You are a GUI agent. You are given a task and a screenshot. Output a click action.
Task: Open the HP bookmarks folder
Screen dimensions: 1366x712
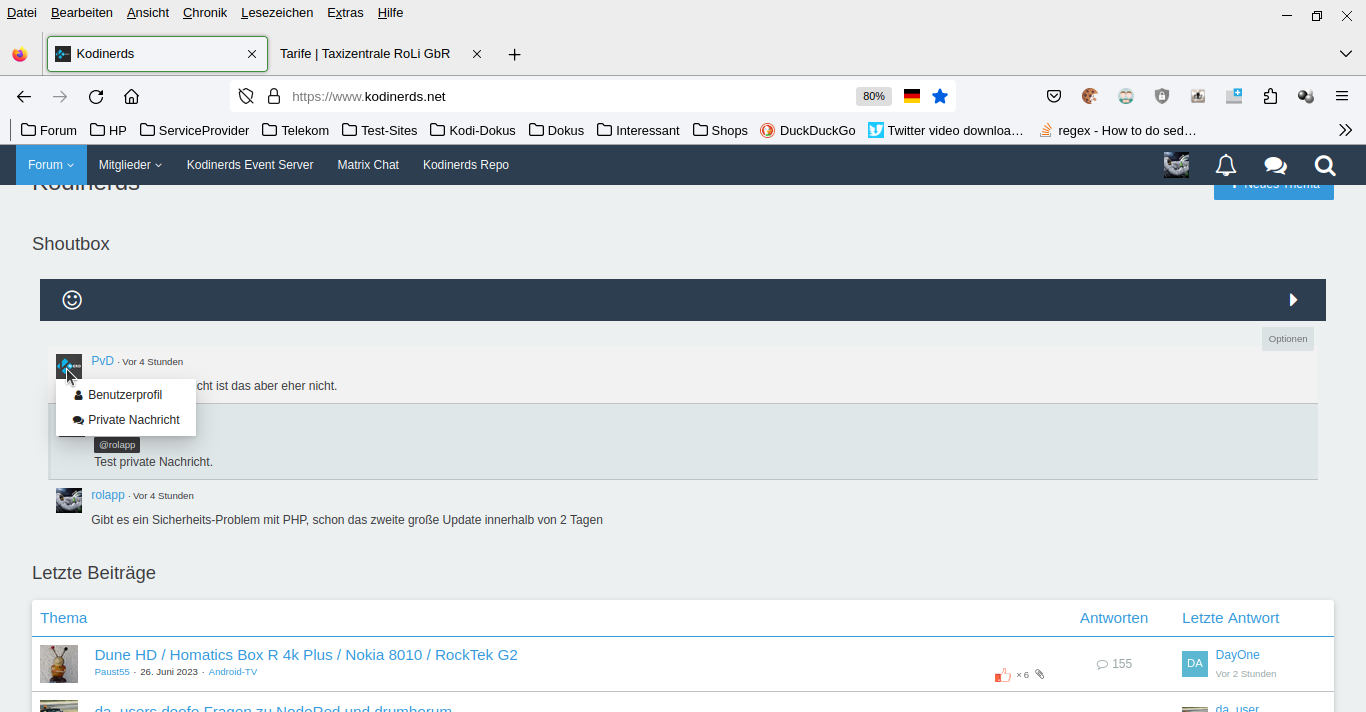(x=108, y=130)
